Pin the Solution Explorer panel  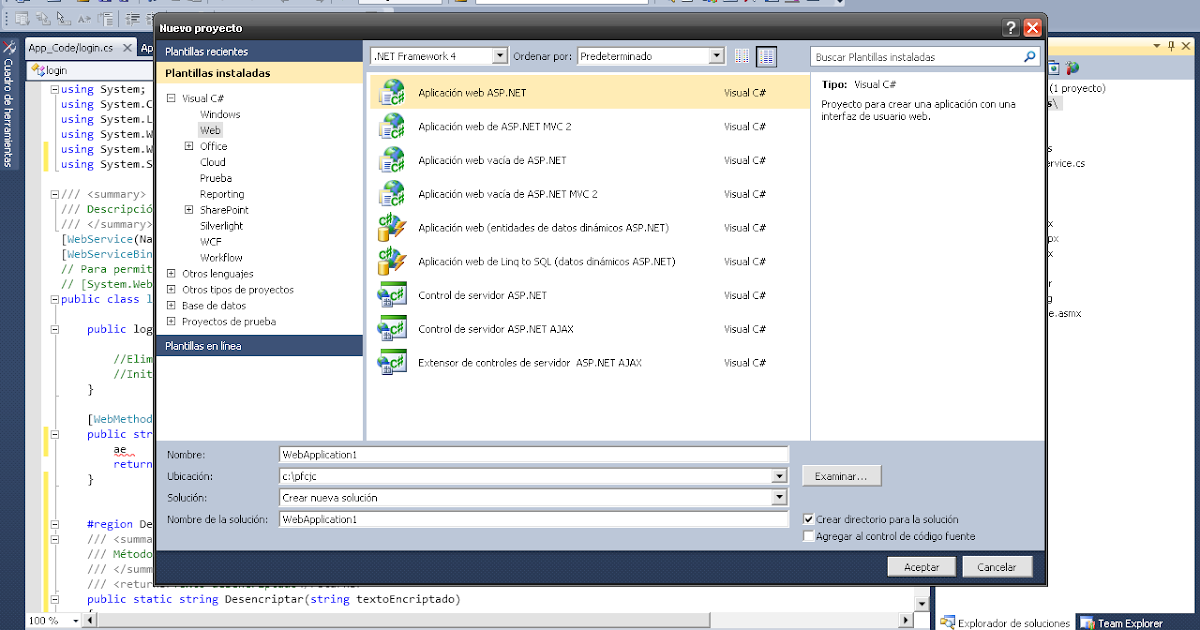(1172, 46)
